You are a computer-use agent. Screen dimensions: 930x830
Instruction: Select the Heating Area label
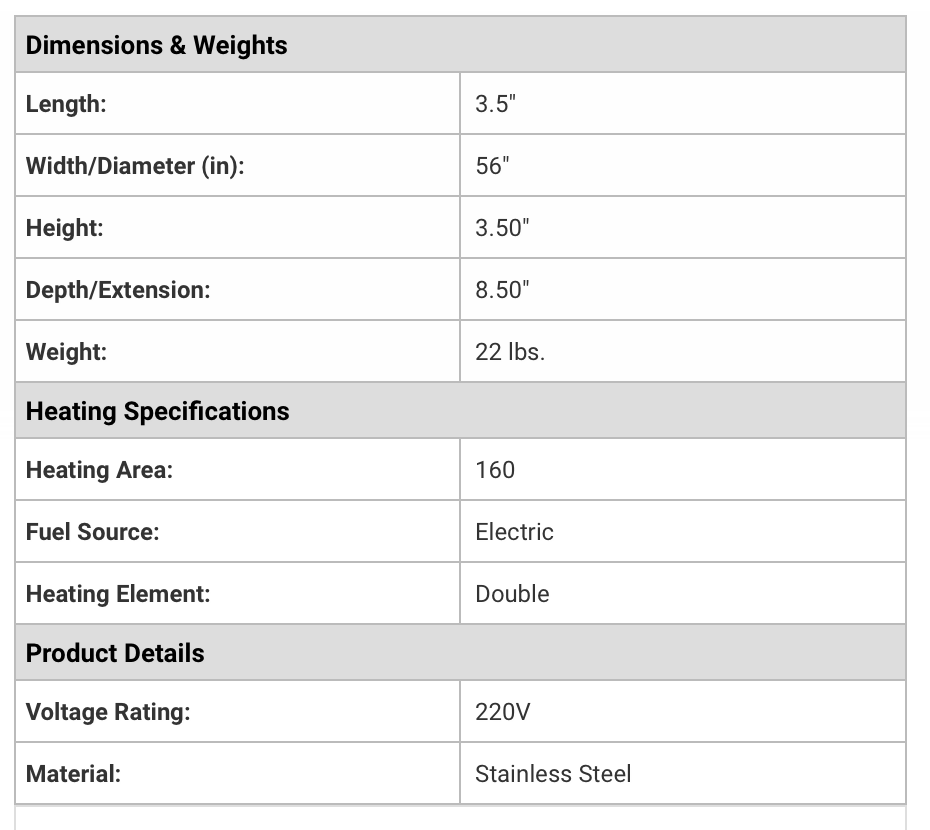[99, 470]
